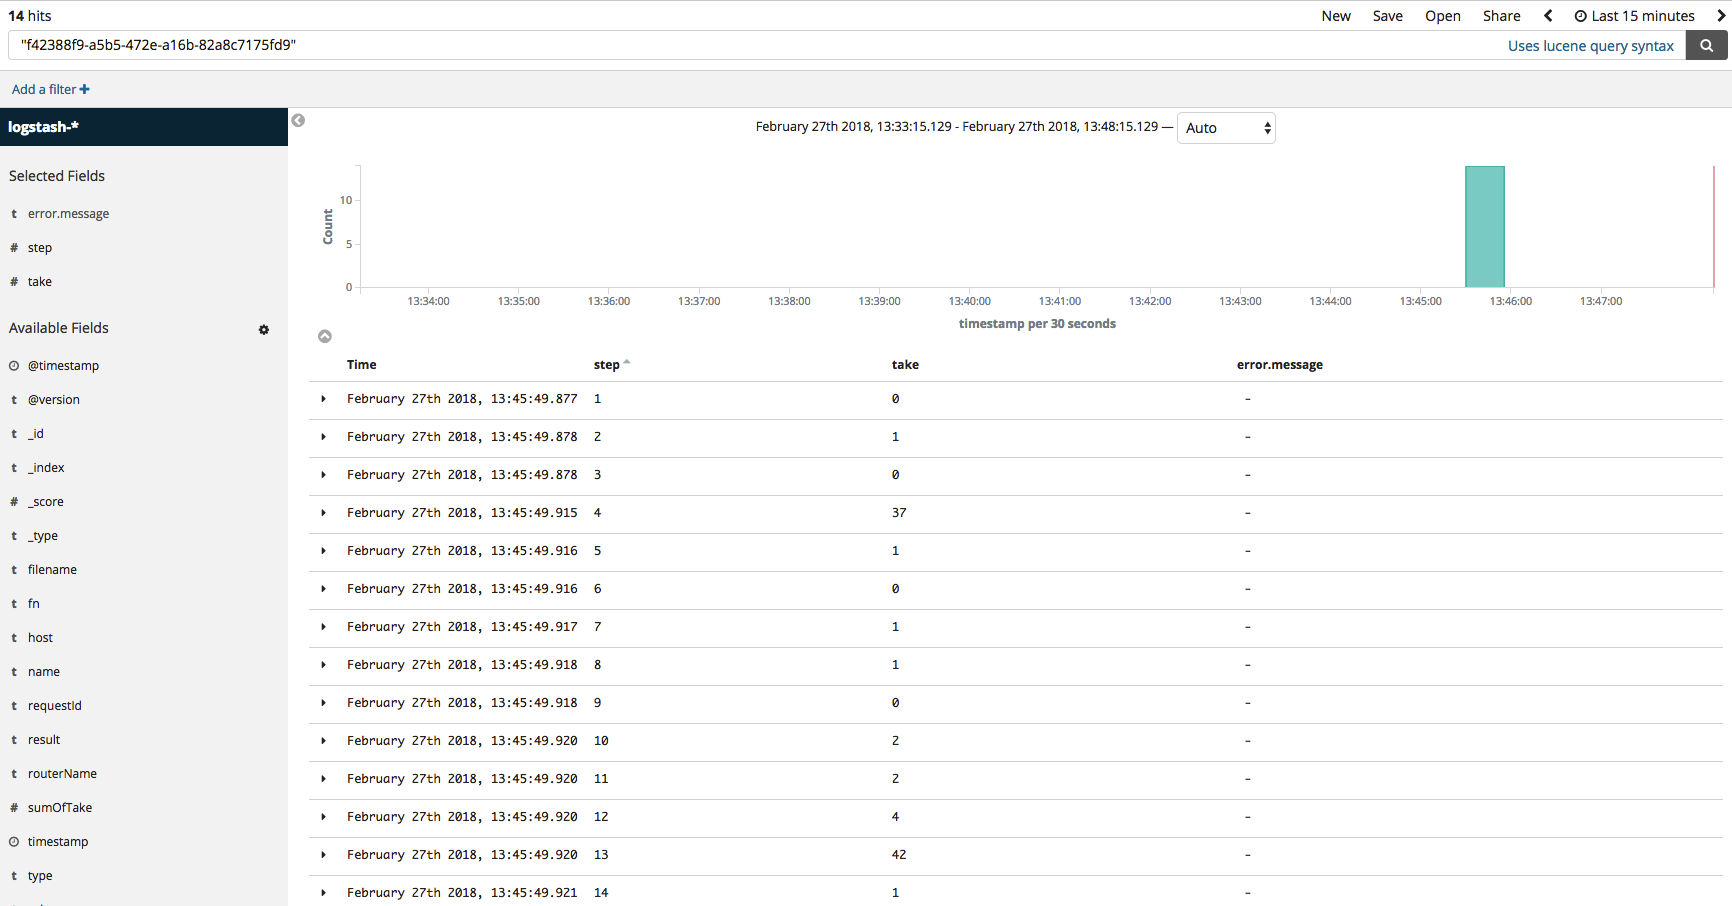This screenshot has height=906, width=1732.
Task: Click the teal histogram bar
Action: point(1484,227)
